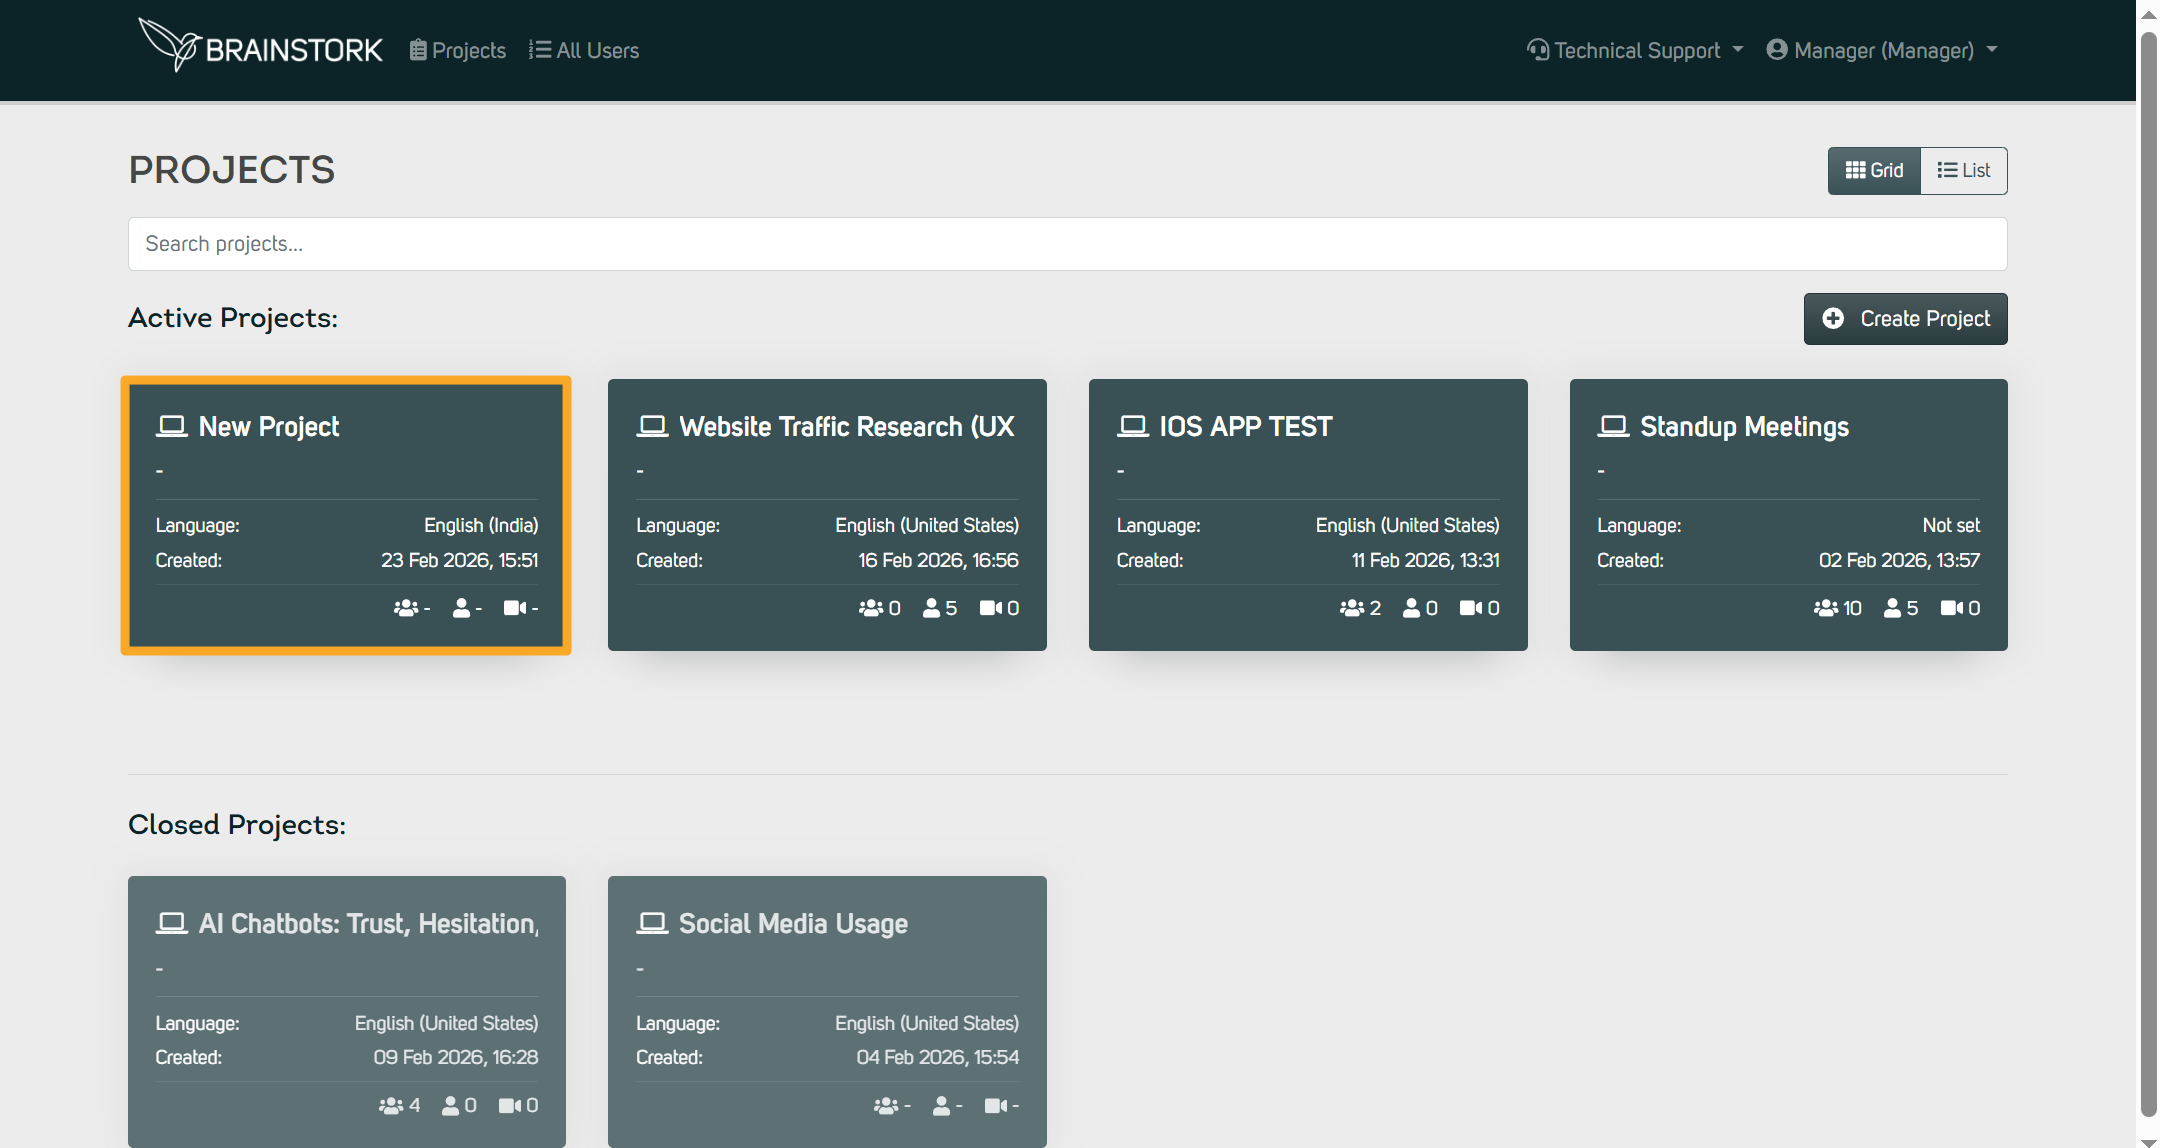
Task: Switch to List view
Action: [1964, 171]
